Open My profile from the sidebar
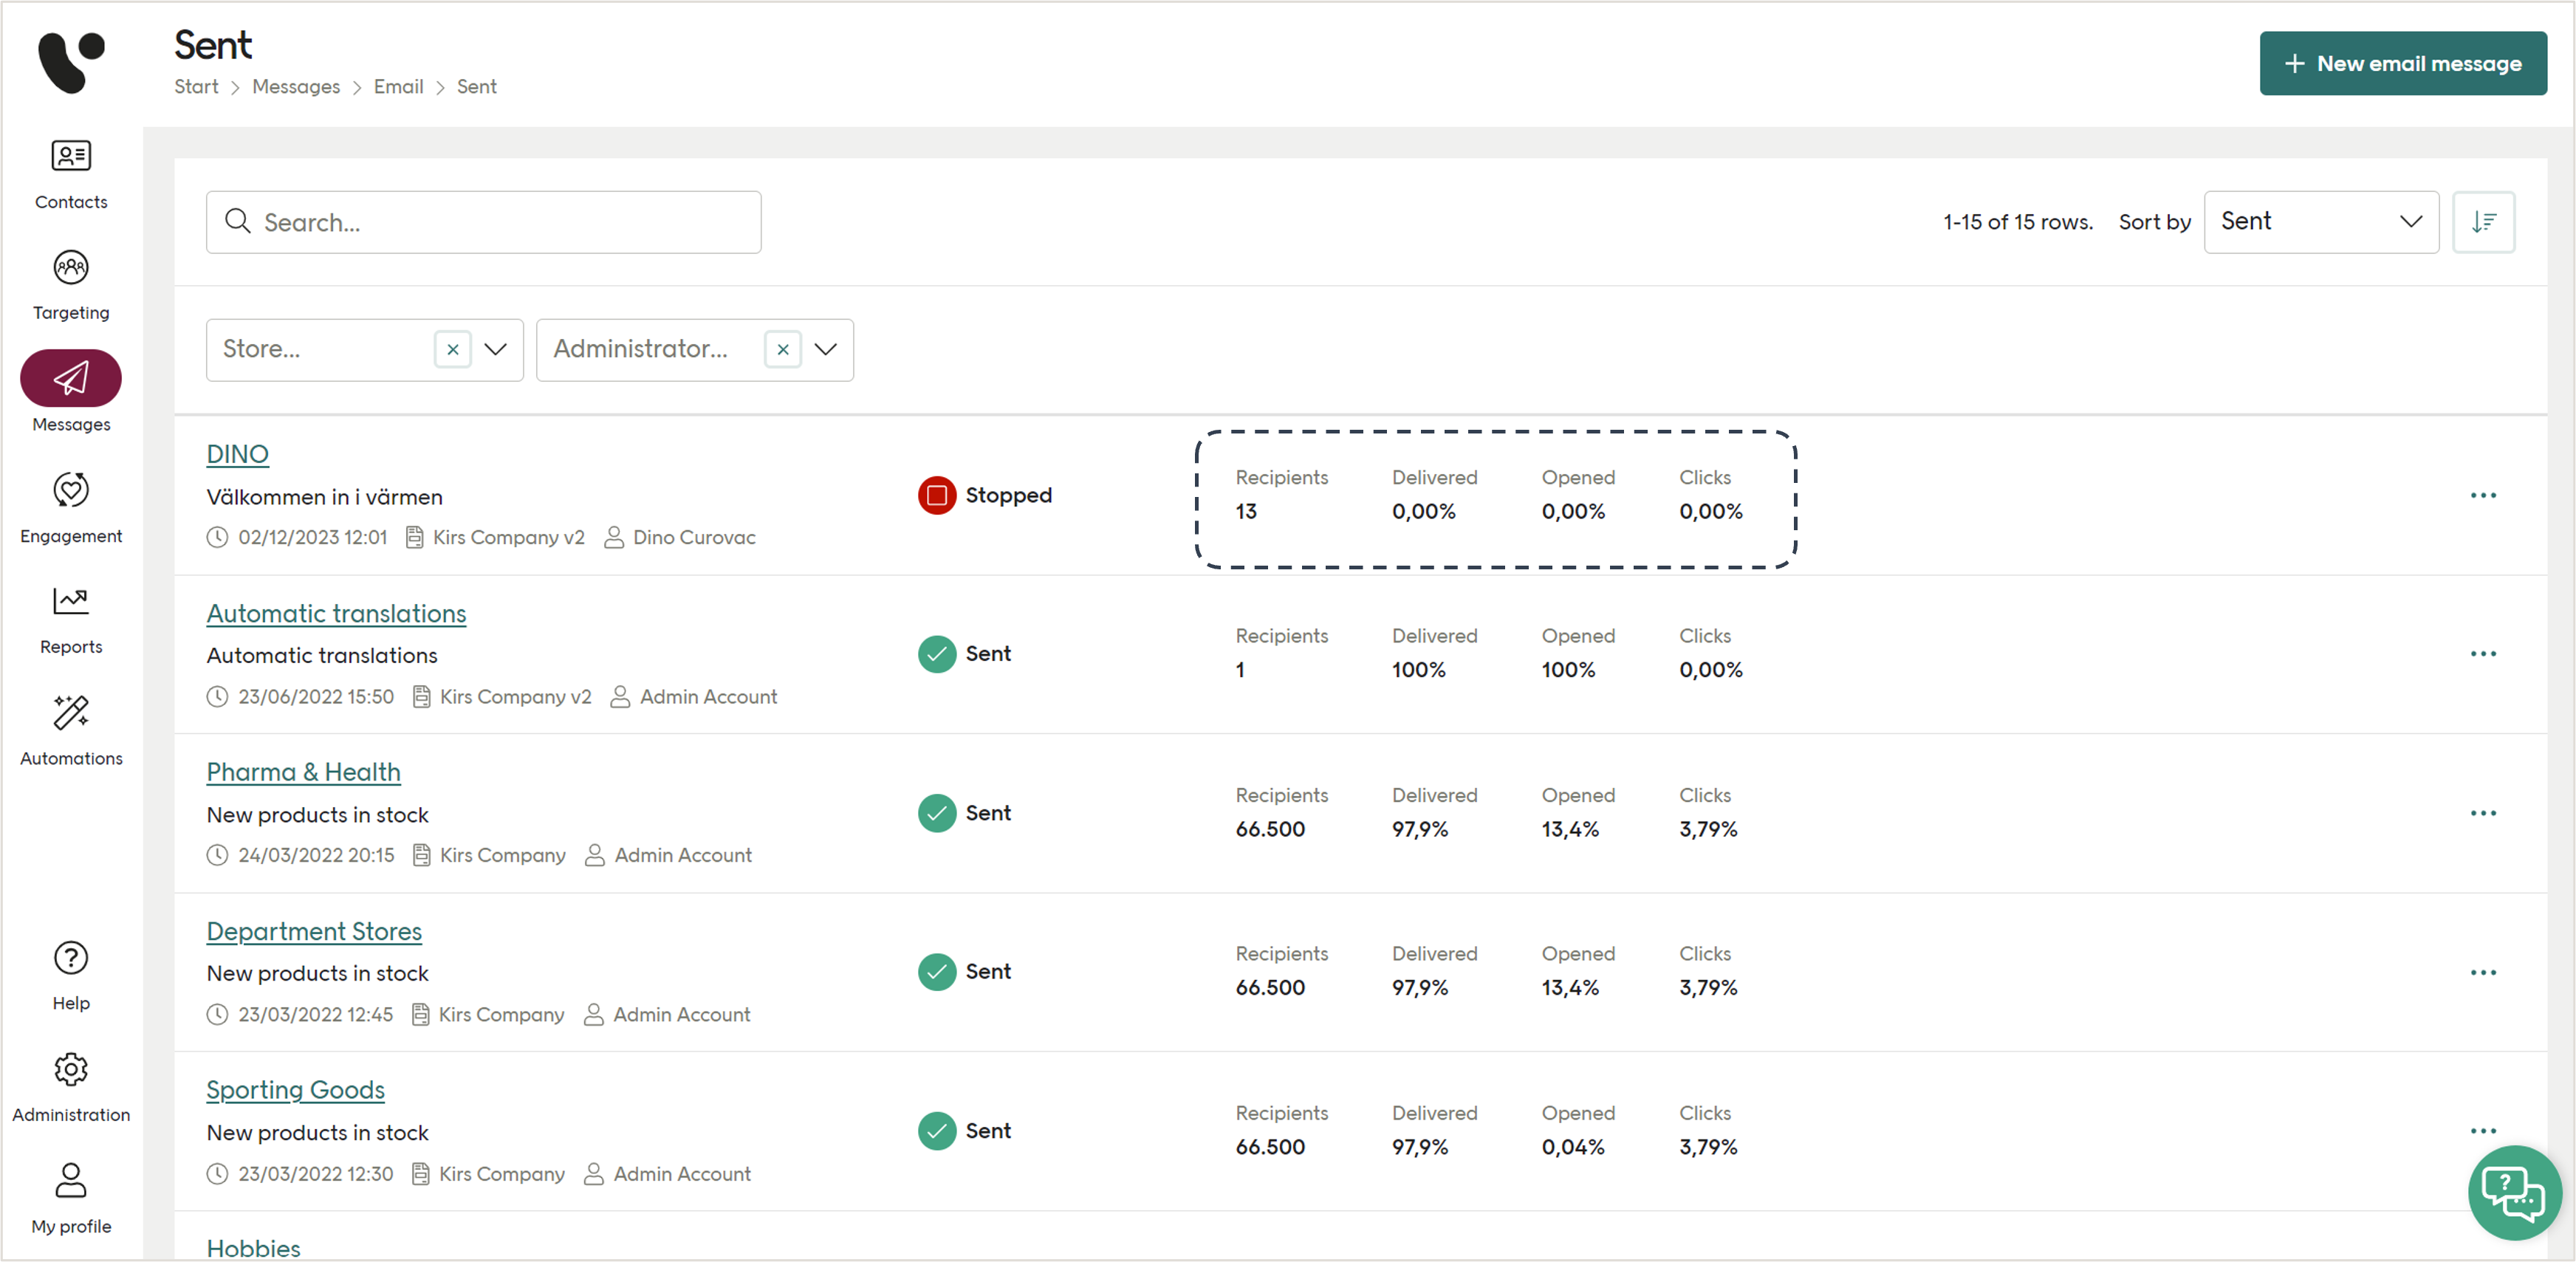This screenshot has width=2576, height=1262. point(70,1197)
